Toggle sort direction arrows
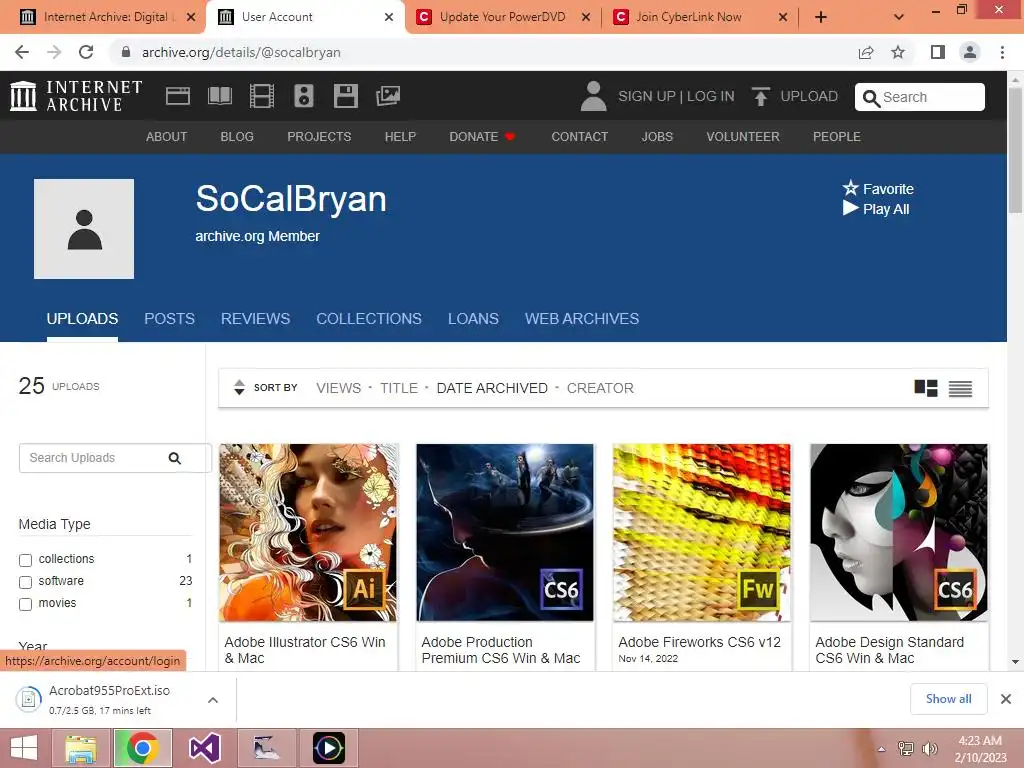The width and height of the screenshot is (1024, 768). point(239,387)
